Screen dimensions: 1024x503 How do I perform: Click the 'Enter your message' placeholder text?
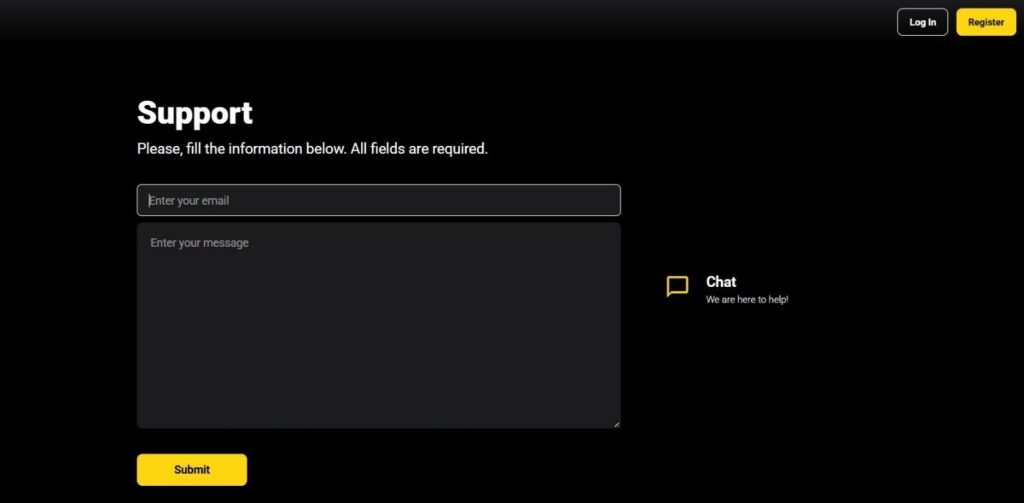(x=199, y=243)
